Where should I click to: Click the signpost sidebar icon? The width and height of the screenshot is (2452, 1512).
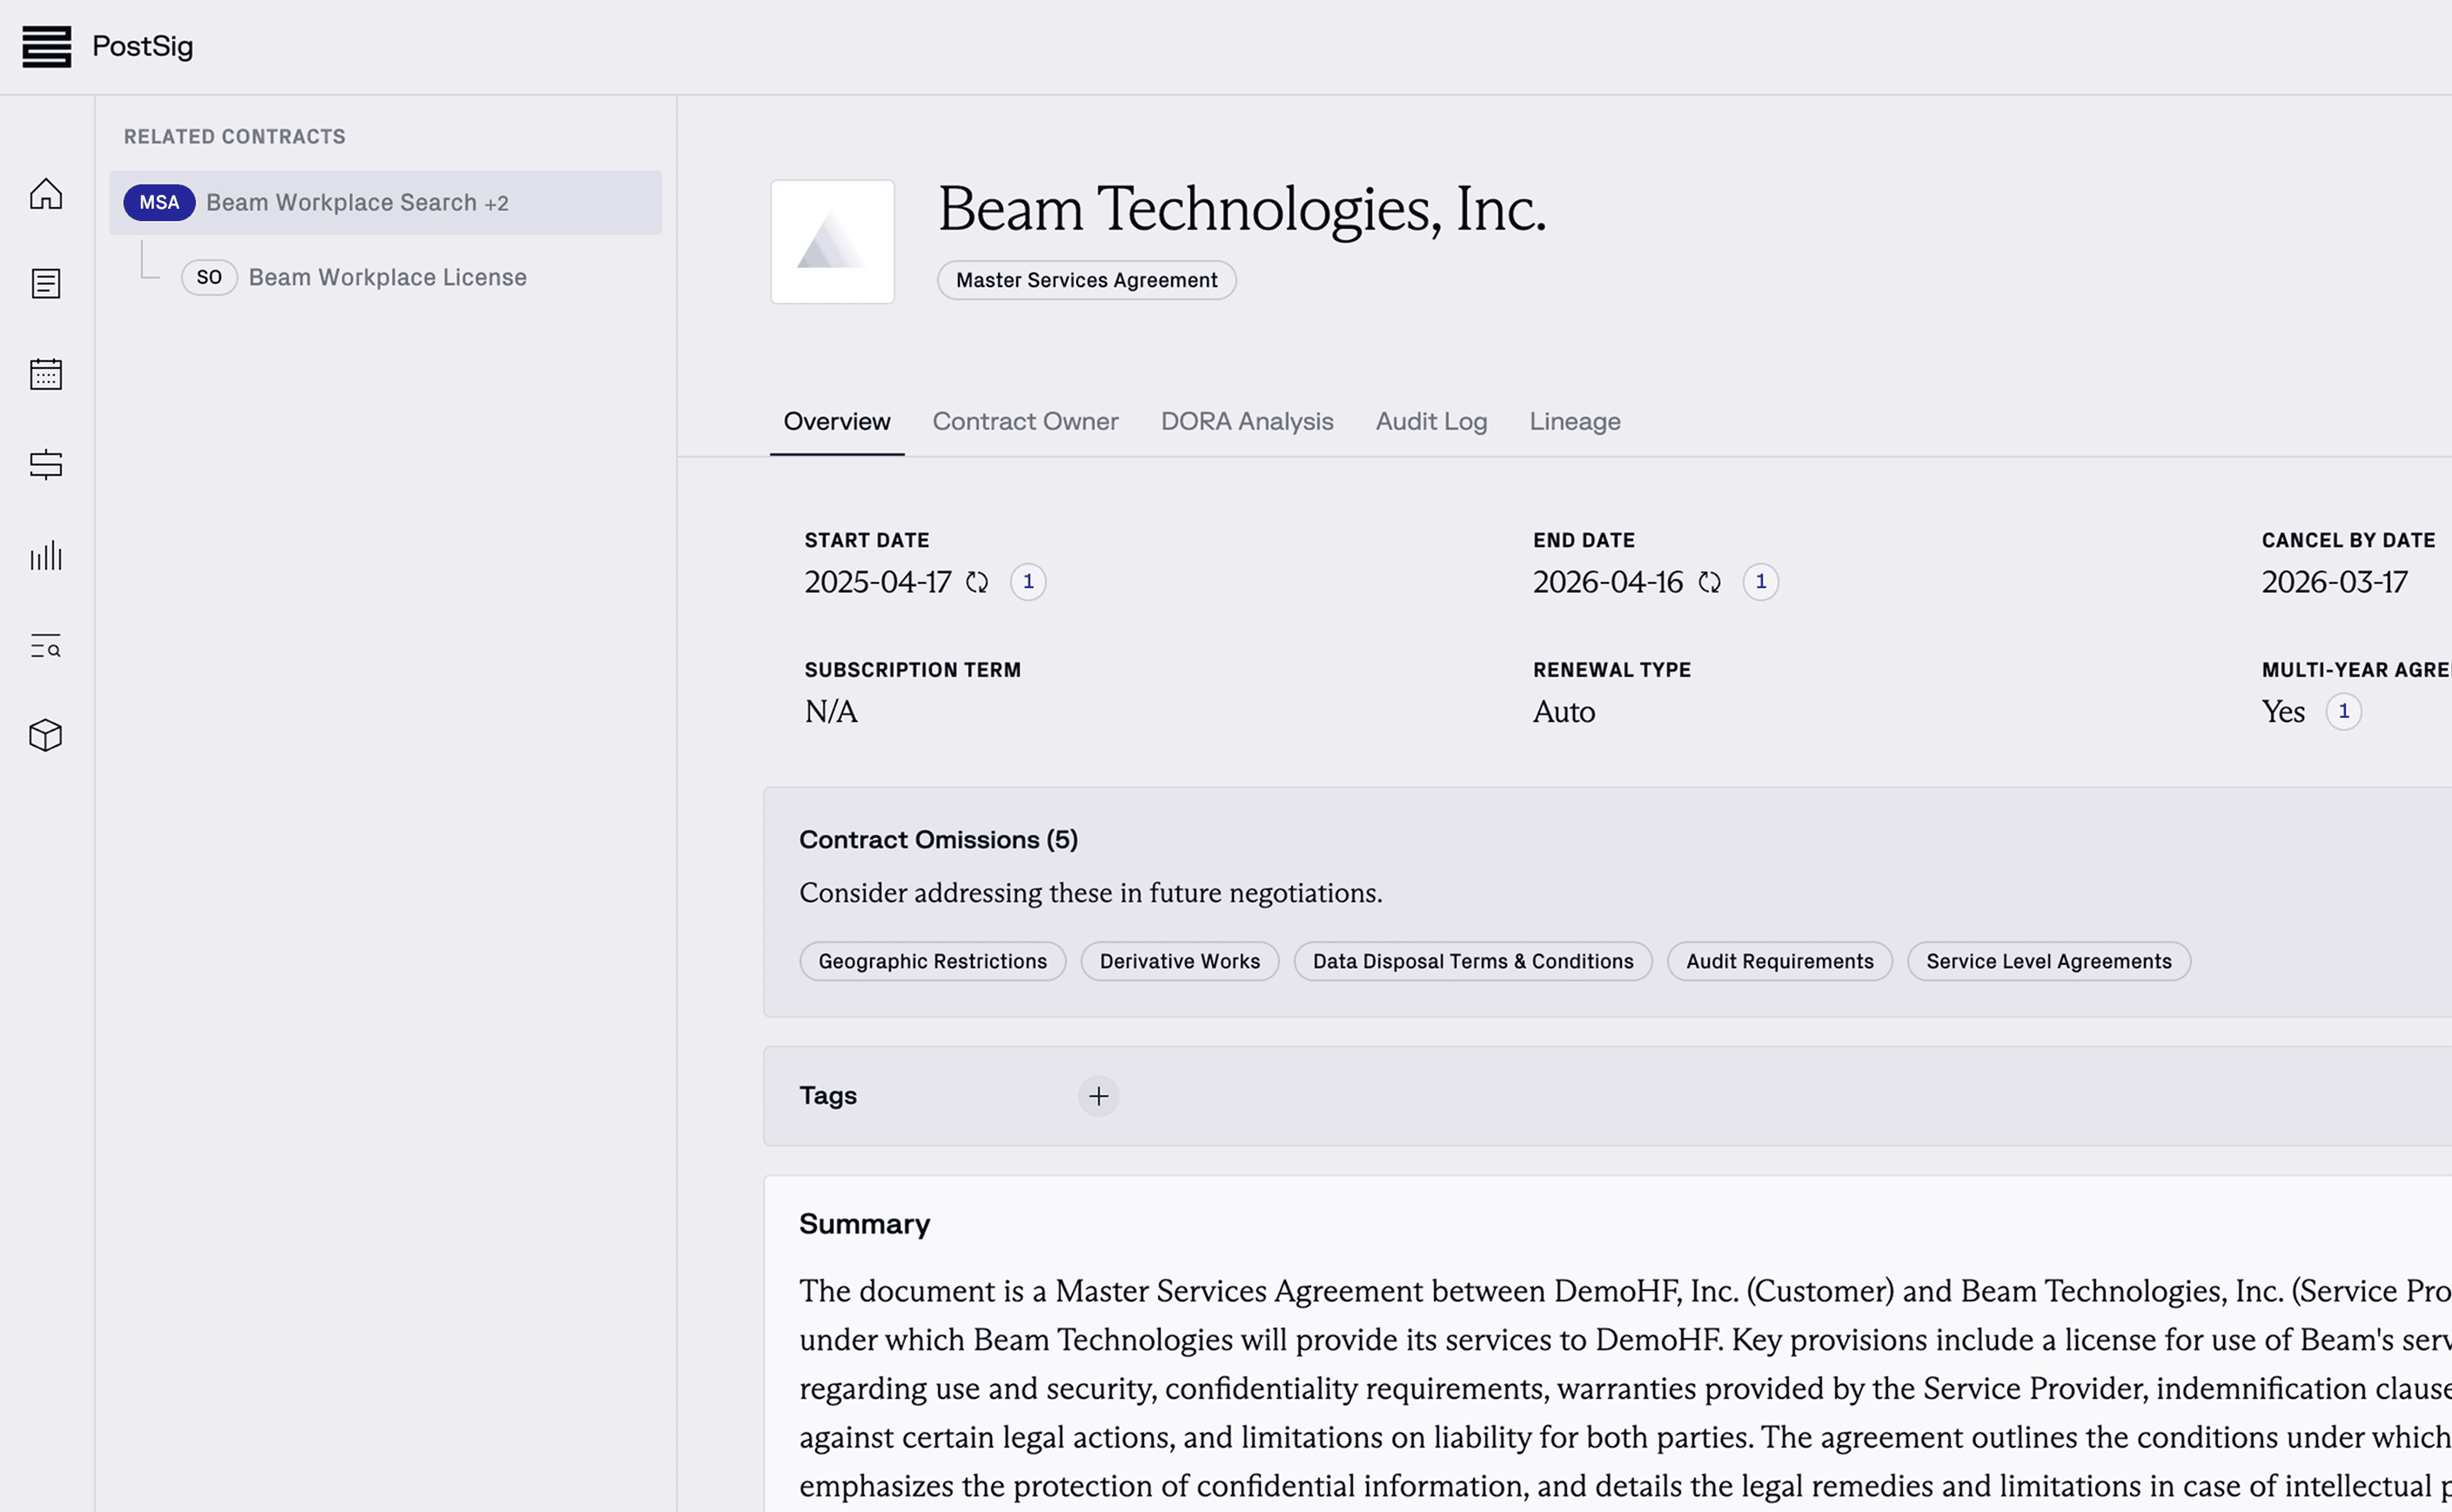point(46,465)
